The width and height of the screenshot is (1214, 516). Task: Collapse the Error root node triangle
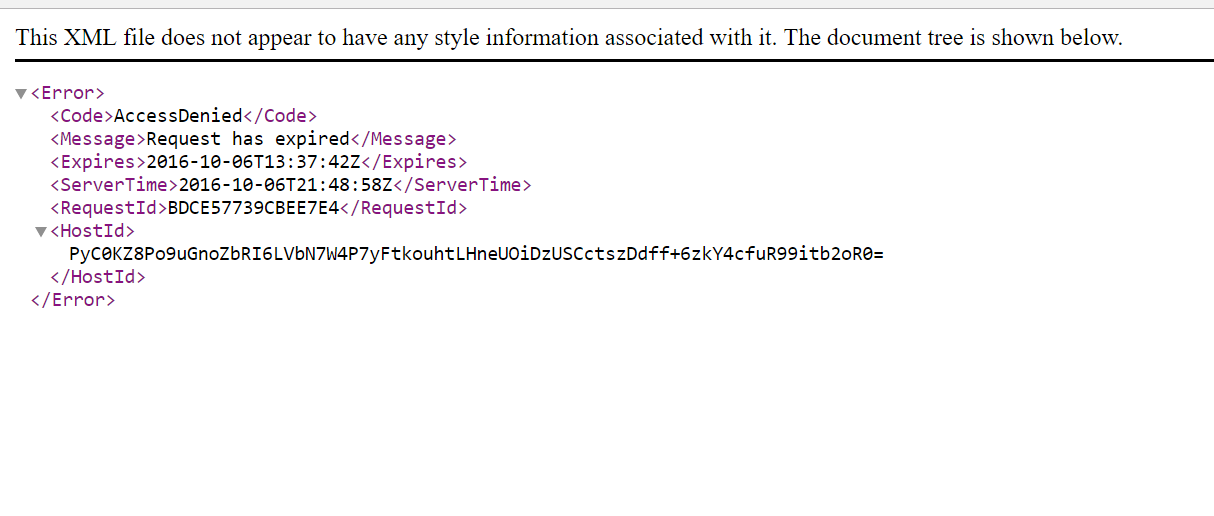coord(21,94)
